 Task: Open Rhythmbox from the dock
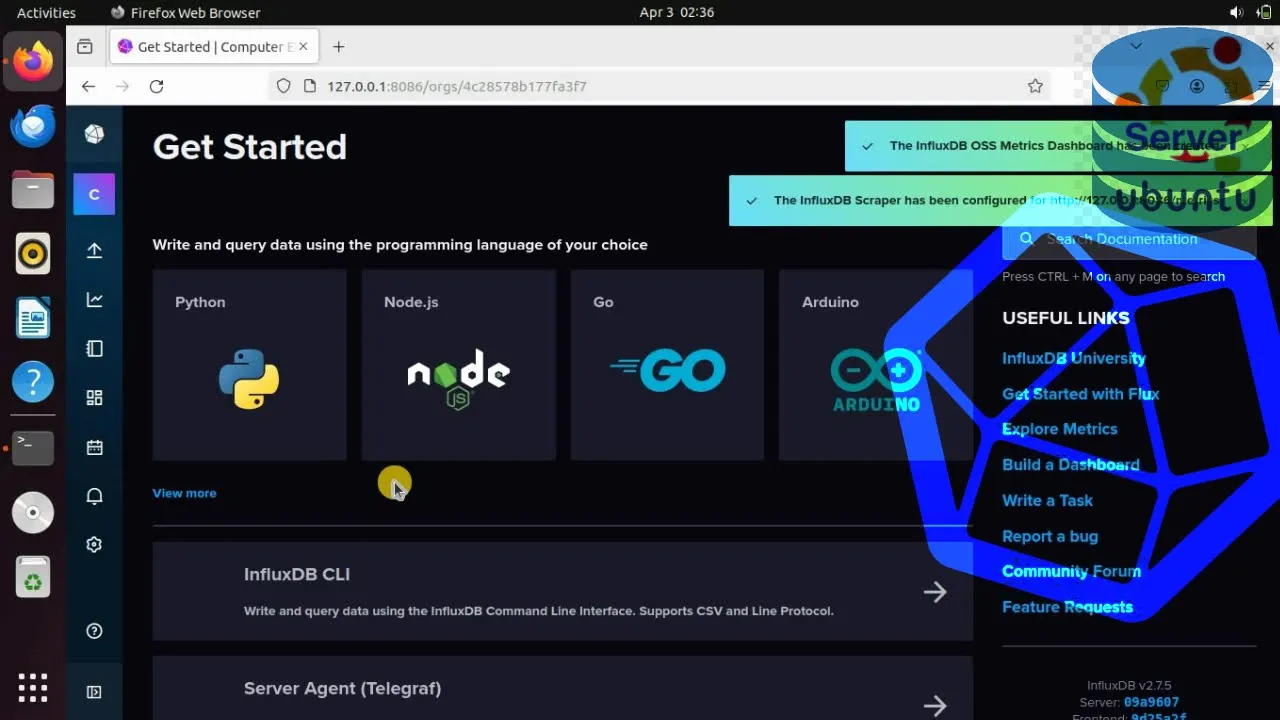click(33, 254)
